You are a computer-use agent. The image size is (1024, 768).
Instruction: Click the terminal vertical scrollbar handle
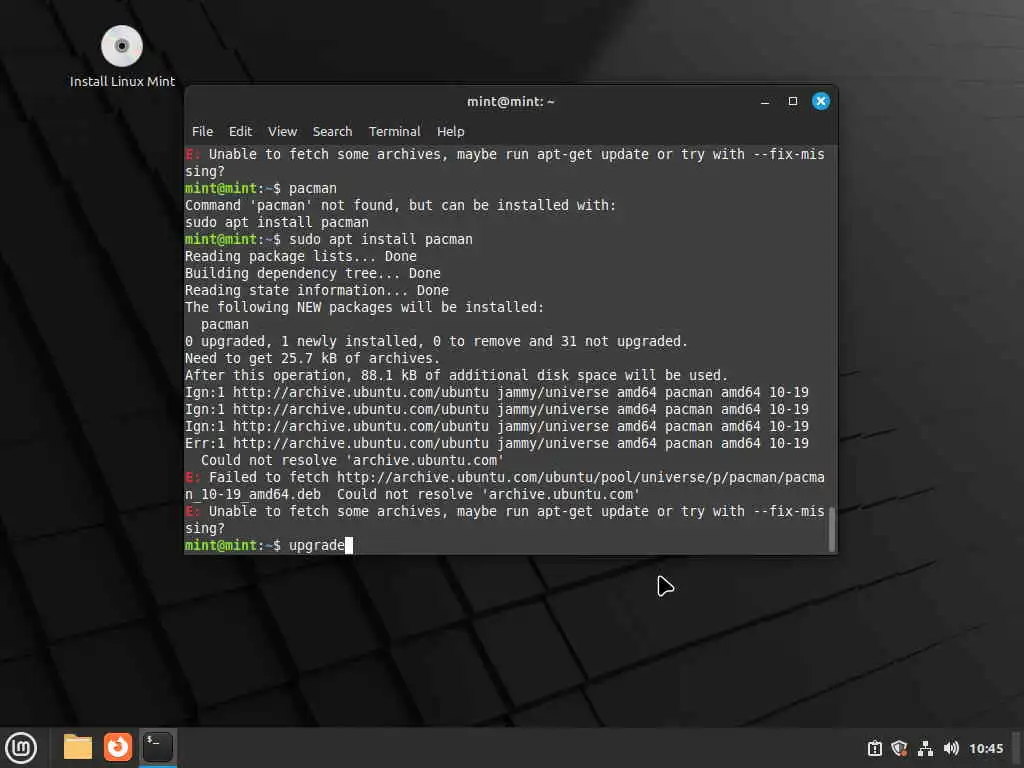(831, 528)
